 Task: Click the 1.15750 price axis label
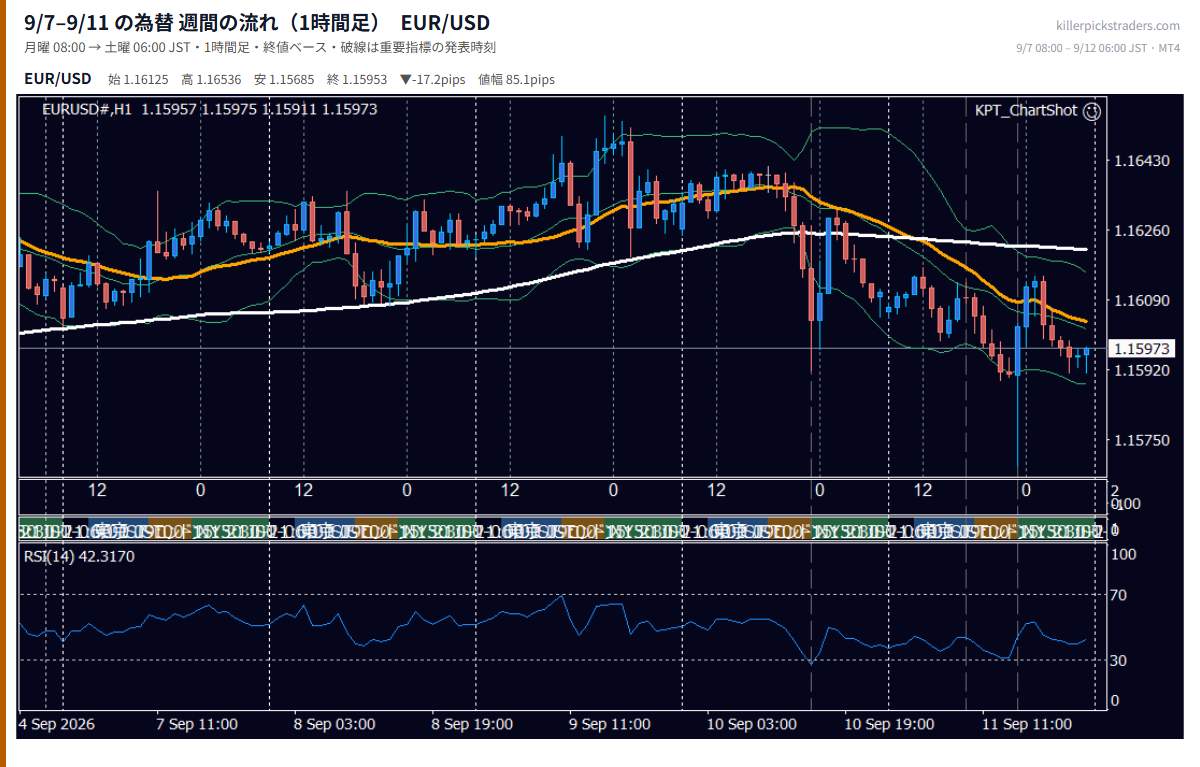pos(1141,440)
